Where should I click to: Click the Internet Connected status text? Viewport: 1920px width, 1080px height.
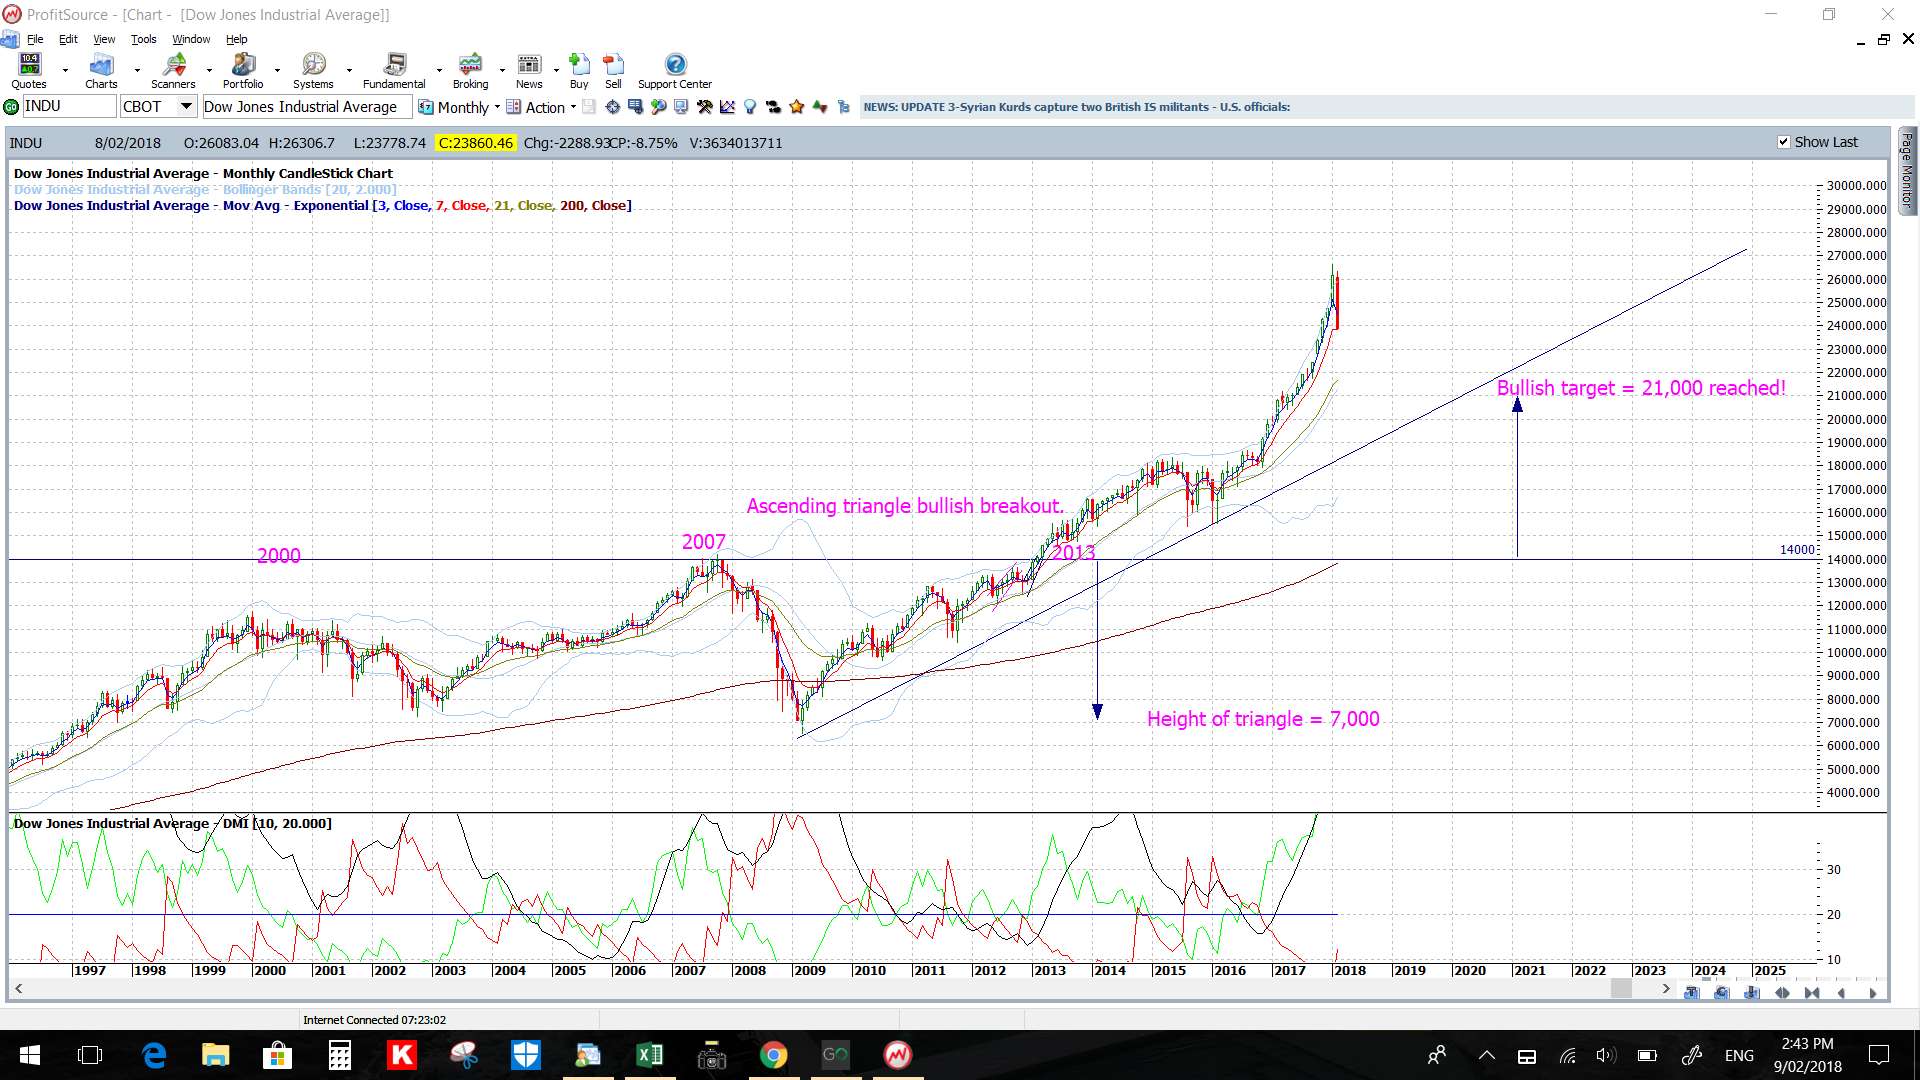(x=375, y=1020)
